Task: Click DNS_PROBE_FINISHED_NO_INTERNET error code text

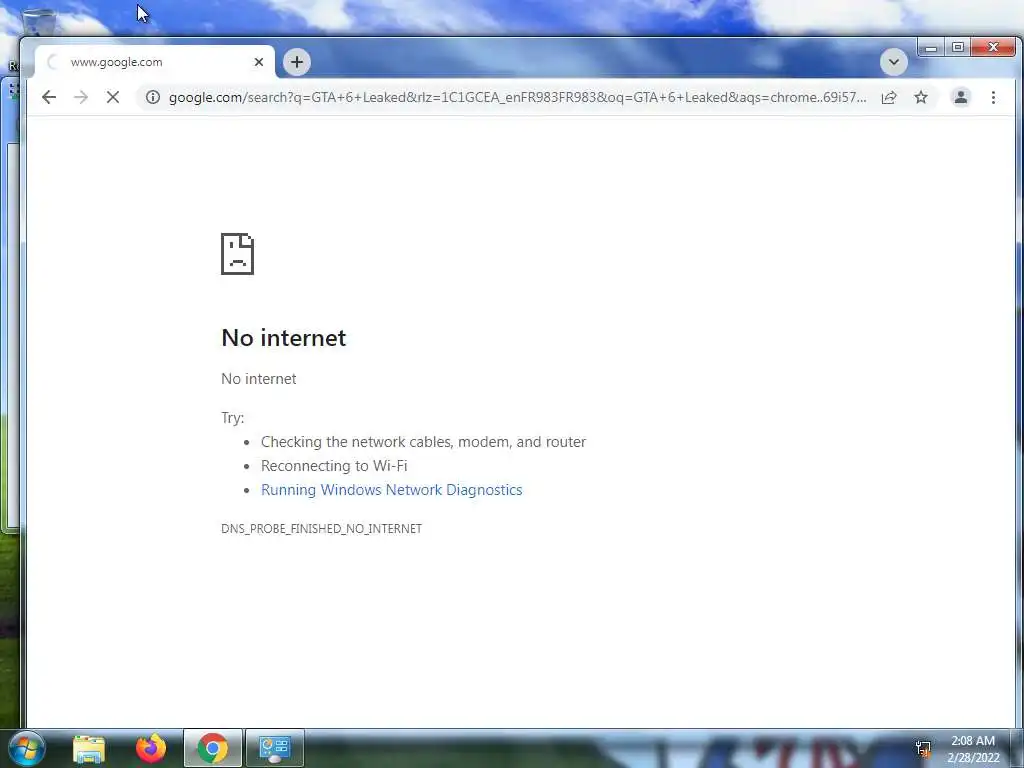Action: click(x=321, y=529)
